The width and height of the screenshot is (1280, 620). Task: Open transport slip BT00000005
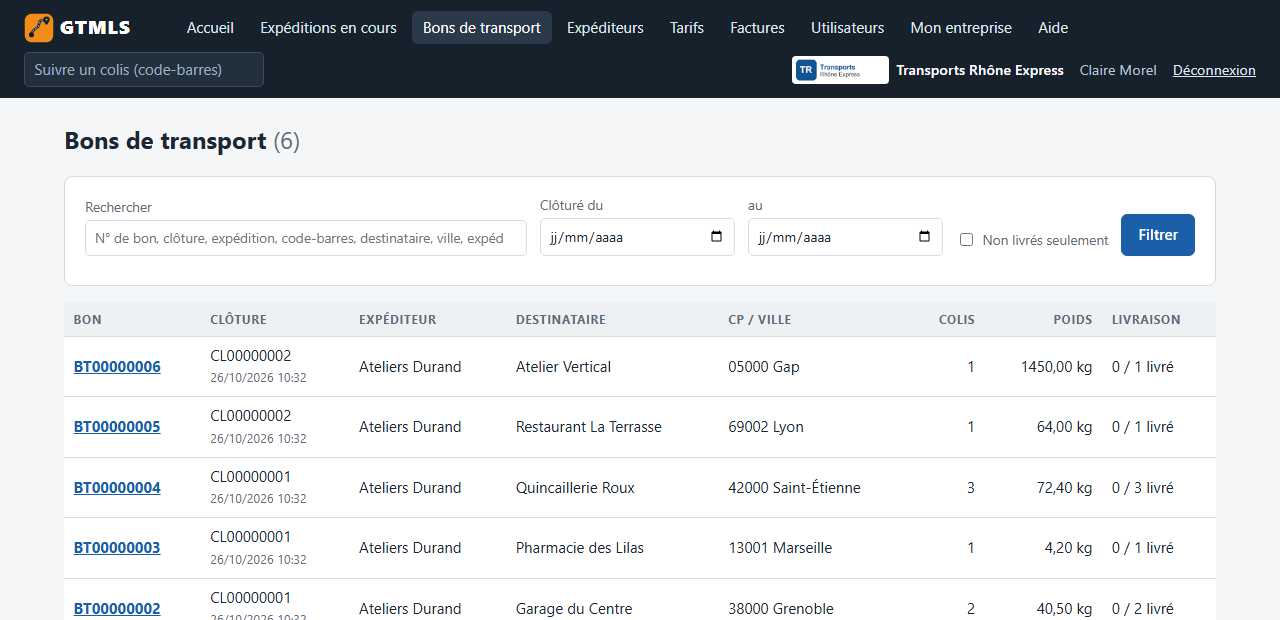(117, 427)
